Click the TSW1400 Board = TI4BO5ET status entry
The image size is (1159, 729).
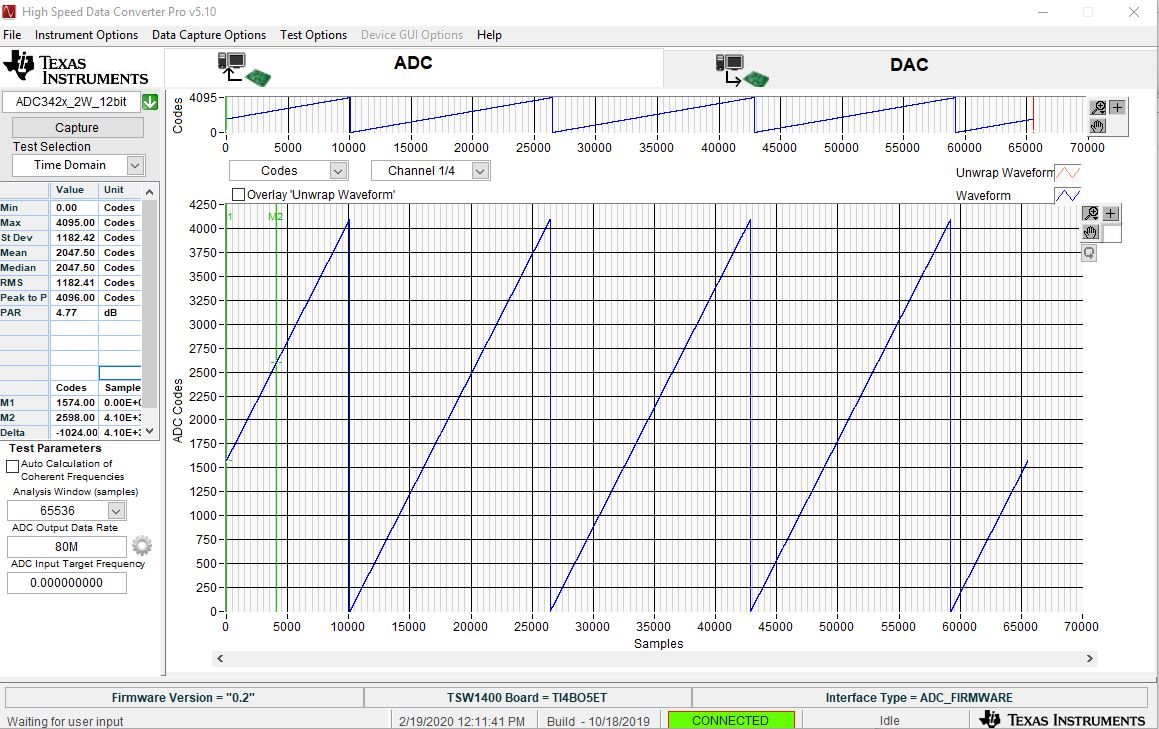pyautogui.click(x=527, y=697)
